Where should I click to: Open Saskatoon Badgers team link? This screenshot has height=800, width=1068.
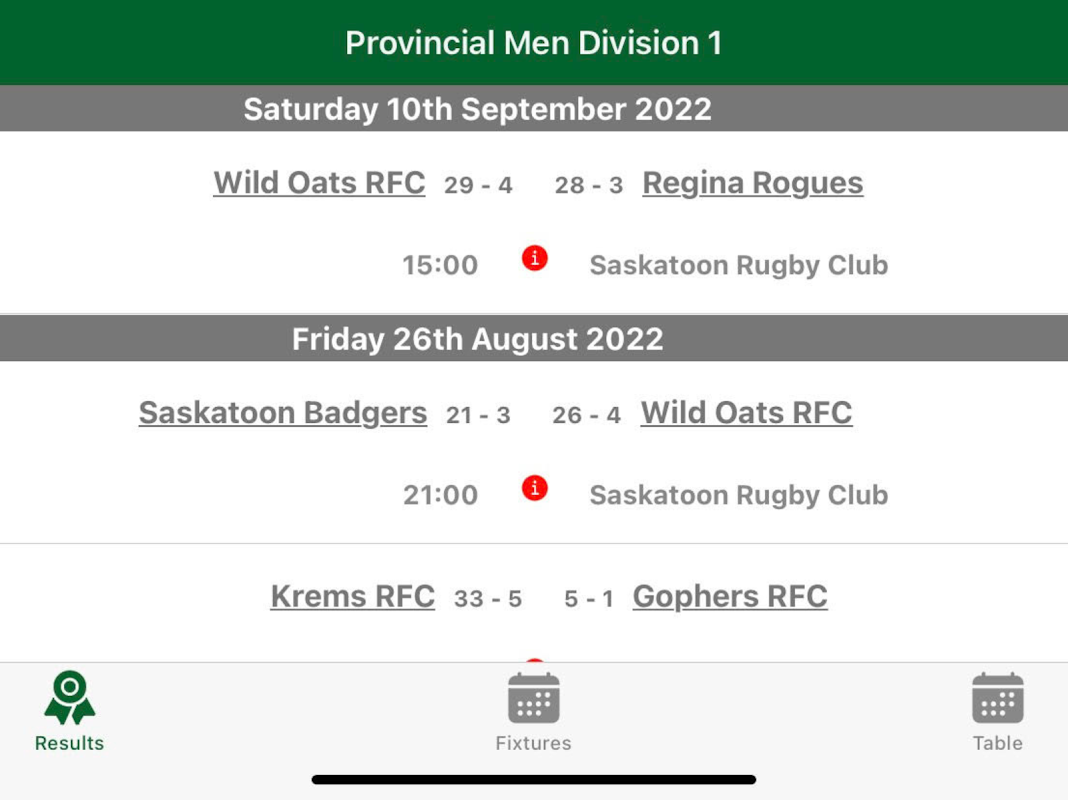283,413
